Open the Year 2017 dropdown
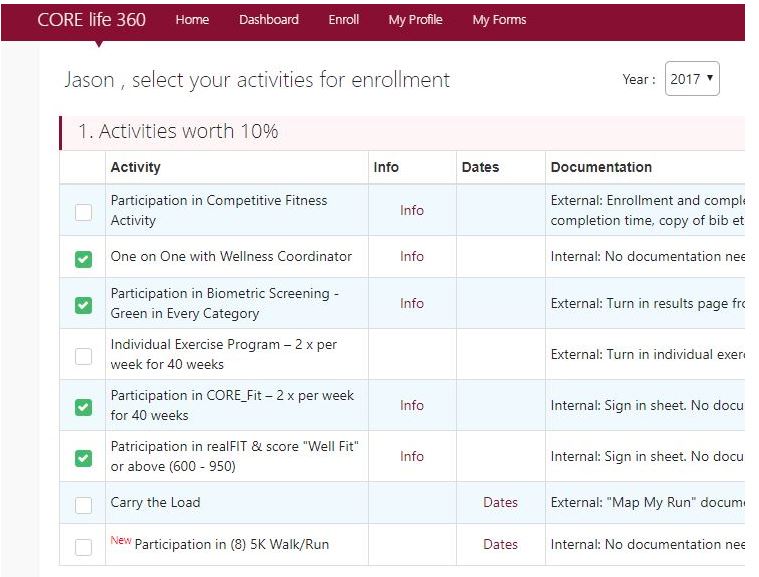 point(692,79)
